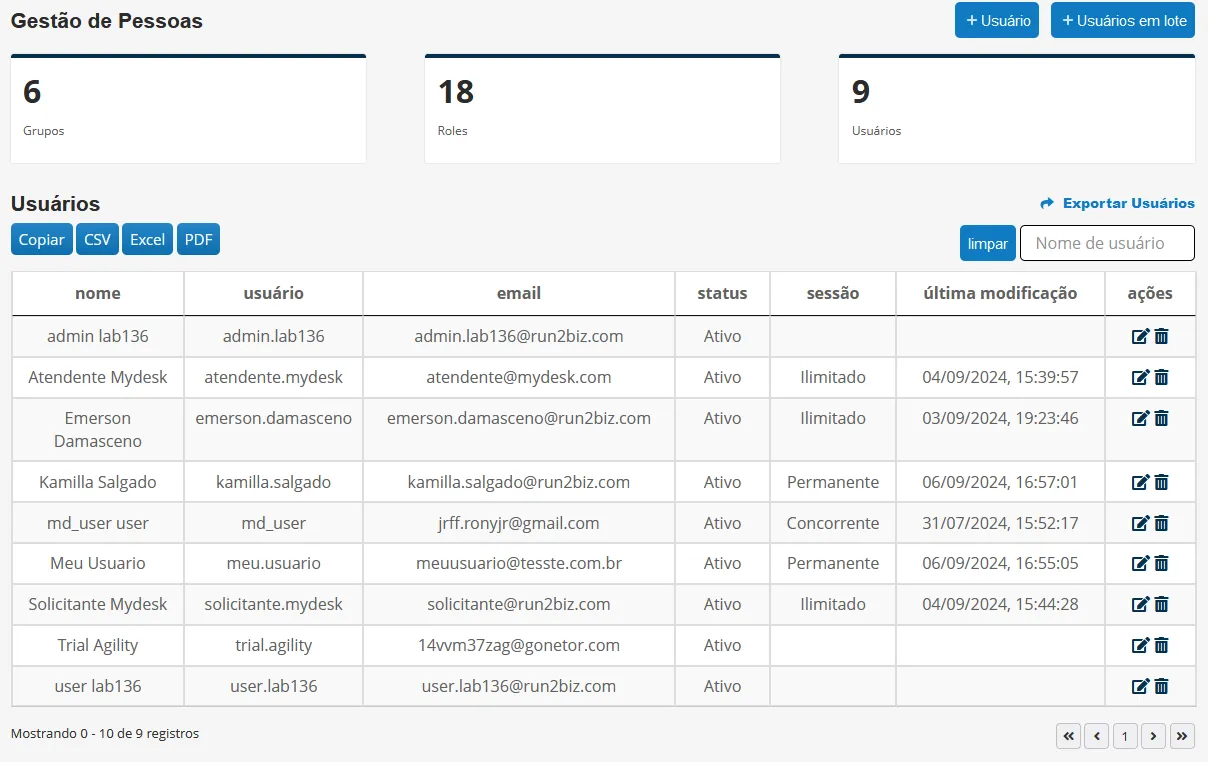This screenshot has width=1208, height=762.
Task: Delete the Kamilla Salgado user
Action: pos(1161,482)
